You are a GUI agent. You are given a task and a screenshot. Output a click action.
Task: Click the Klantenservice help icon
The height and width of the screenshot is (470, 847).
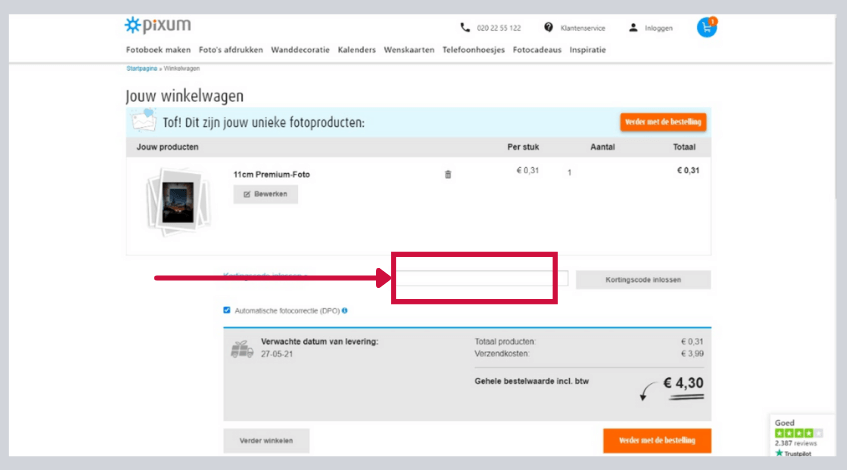[549, 28]
